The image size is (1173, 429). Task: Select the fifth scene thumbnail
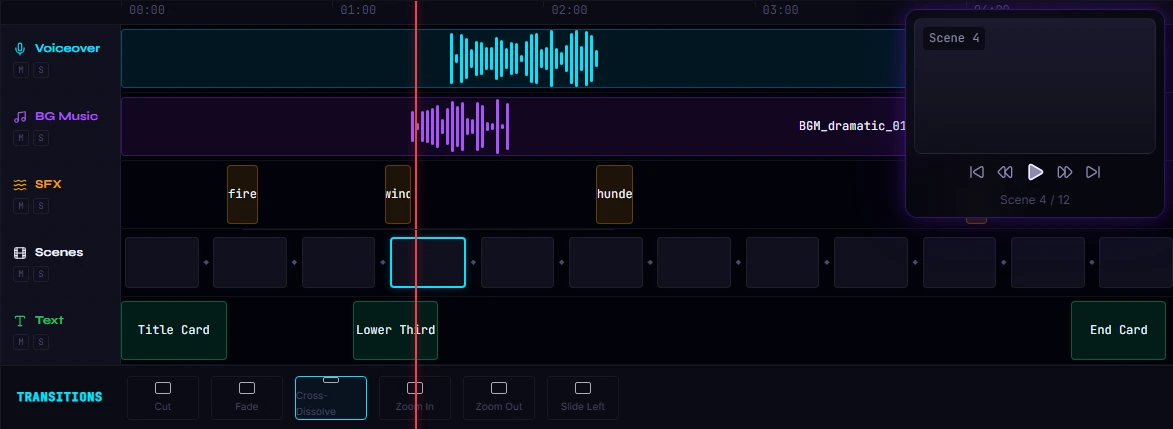517,263
